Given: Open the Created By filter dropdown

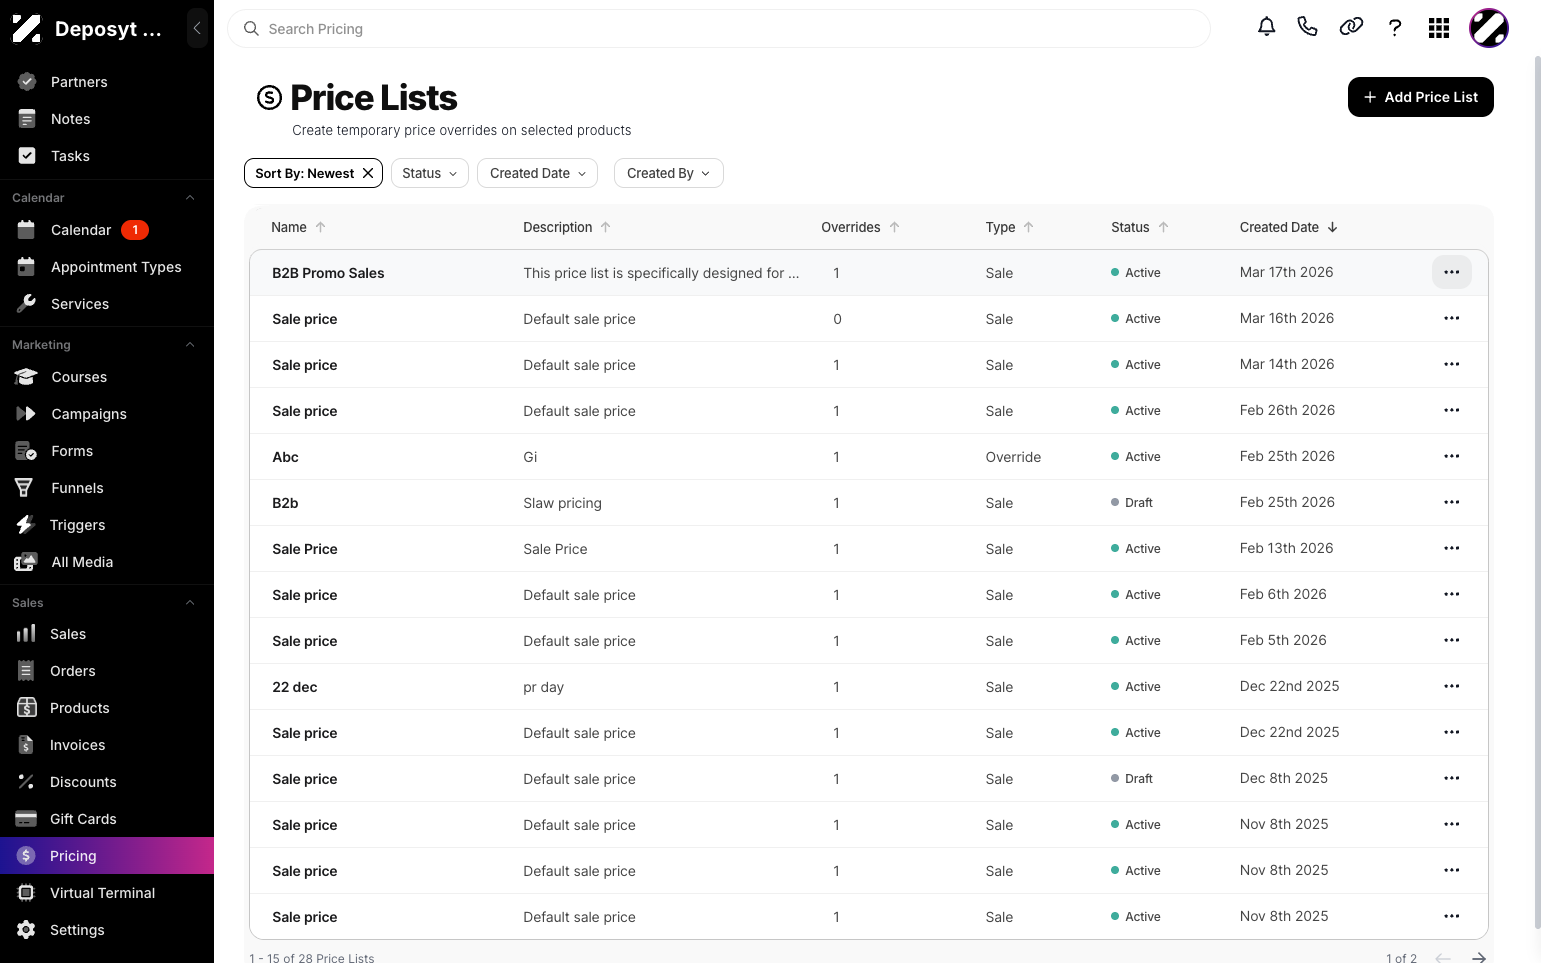Looking at the screenshot, I should coord(668,173).
